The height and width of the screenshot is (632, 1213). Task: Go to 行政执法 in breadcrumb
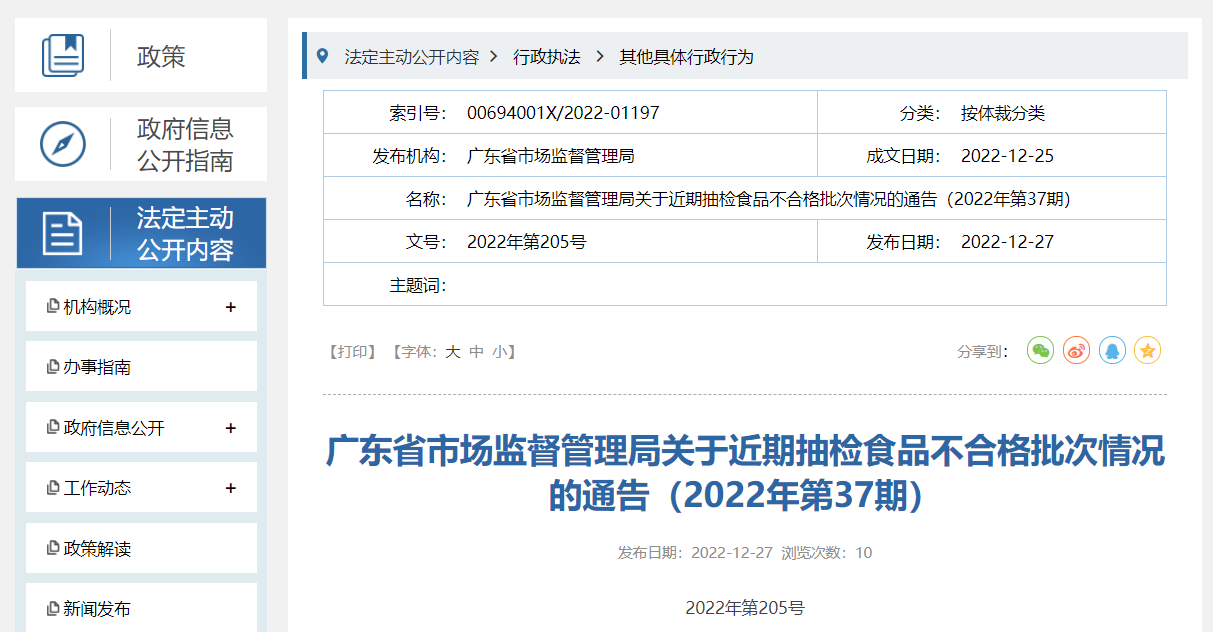pyautogui.click(x=547, y=57)
